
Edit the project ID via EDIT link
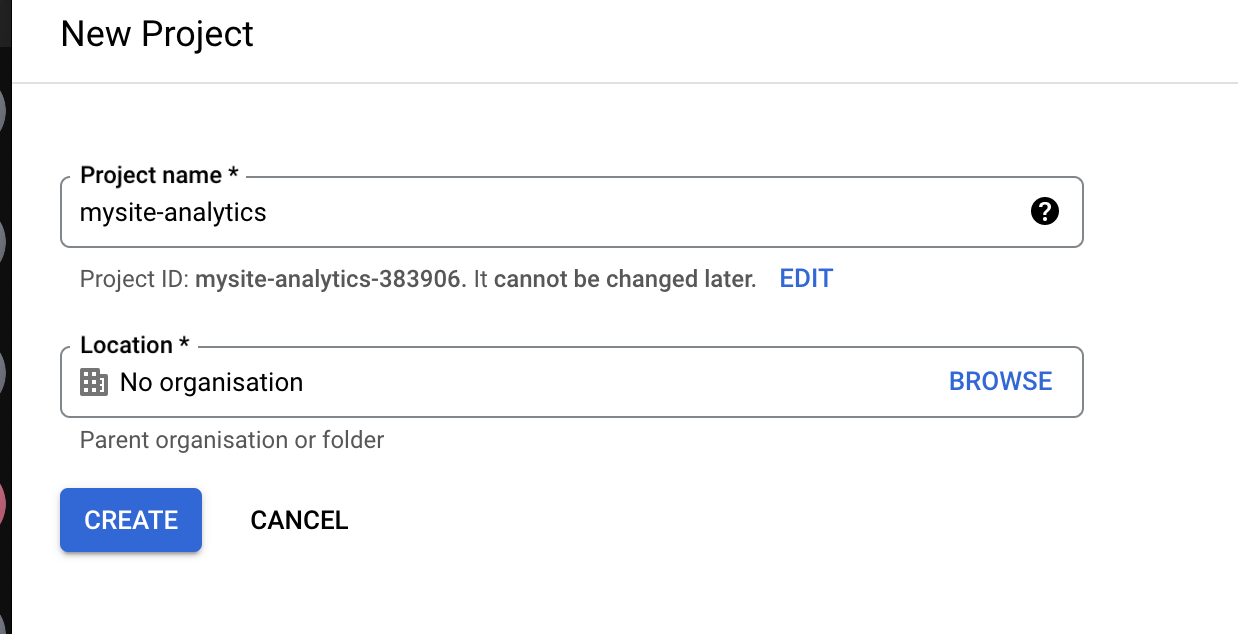(806, 278)
